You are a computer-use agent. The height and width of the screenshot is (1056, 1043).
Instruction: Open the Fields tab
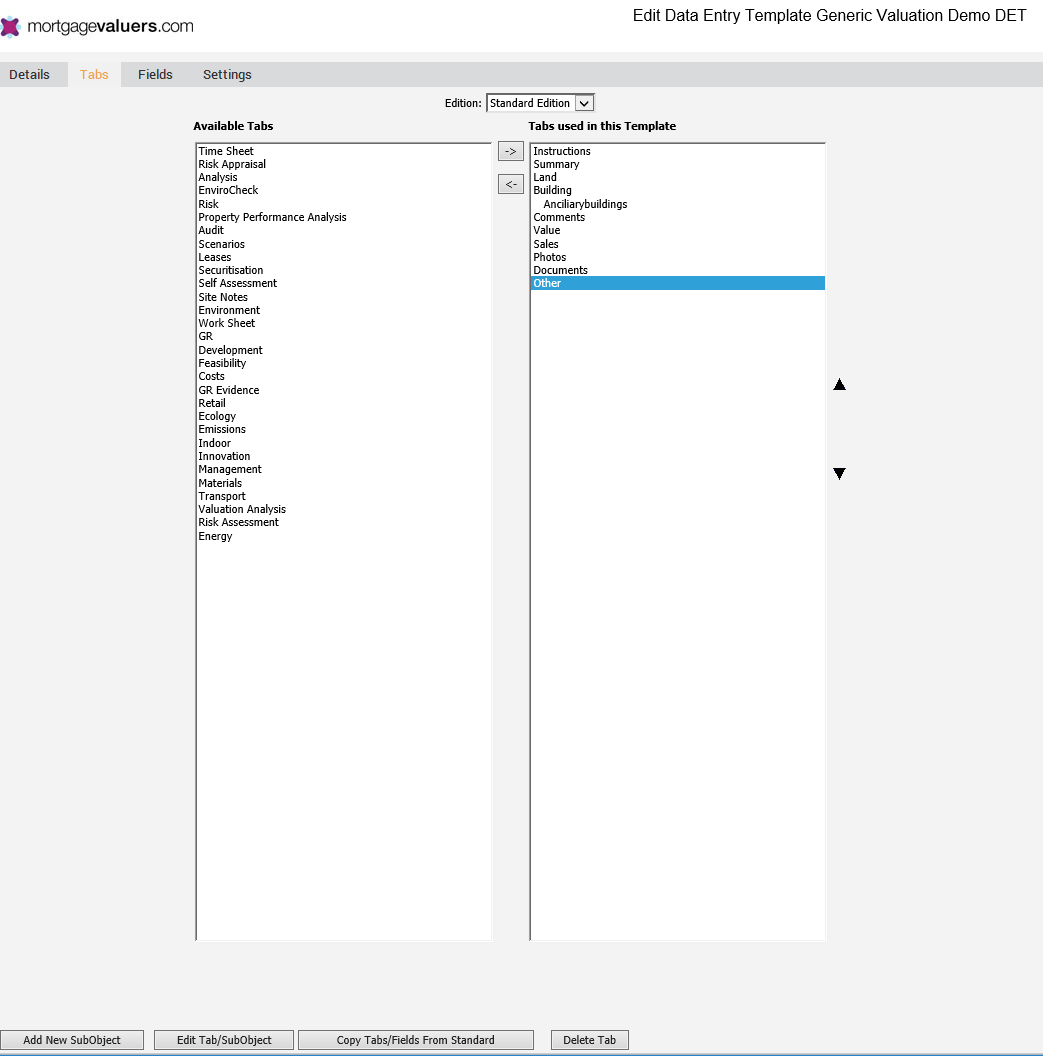click(x=156, y=75)
